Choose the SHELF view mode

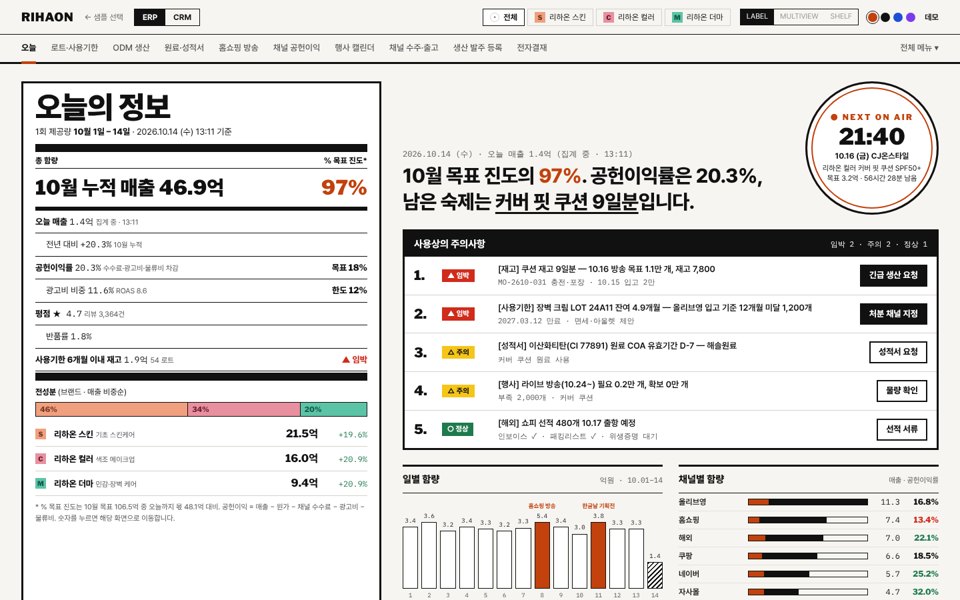(x=841, y=17)
